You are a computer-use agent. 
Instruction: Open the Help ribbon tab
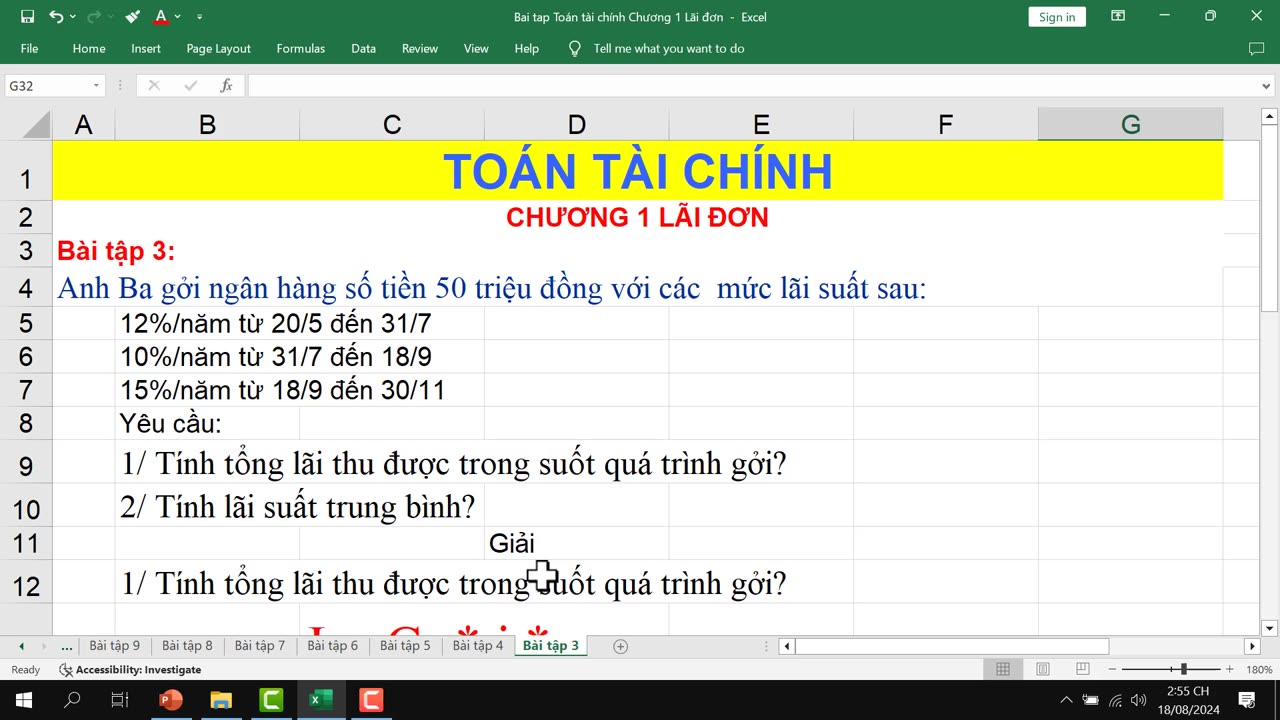[527, 48]
